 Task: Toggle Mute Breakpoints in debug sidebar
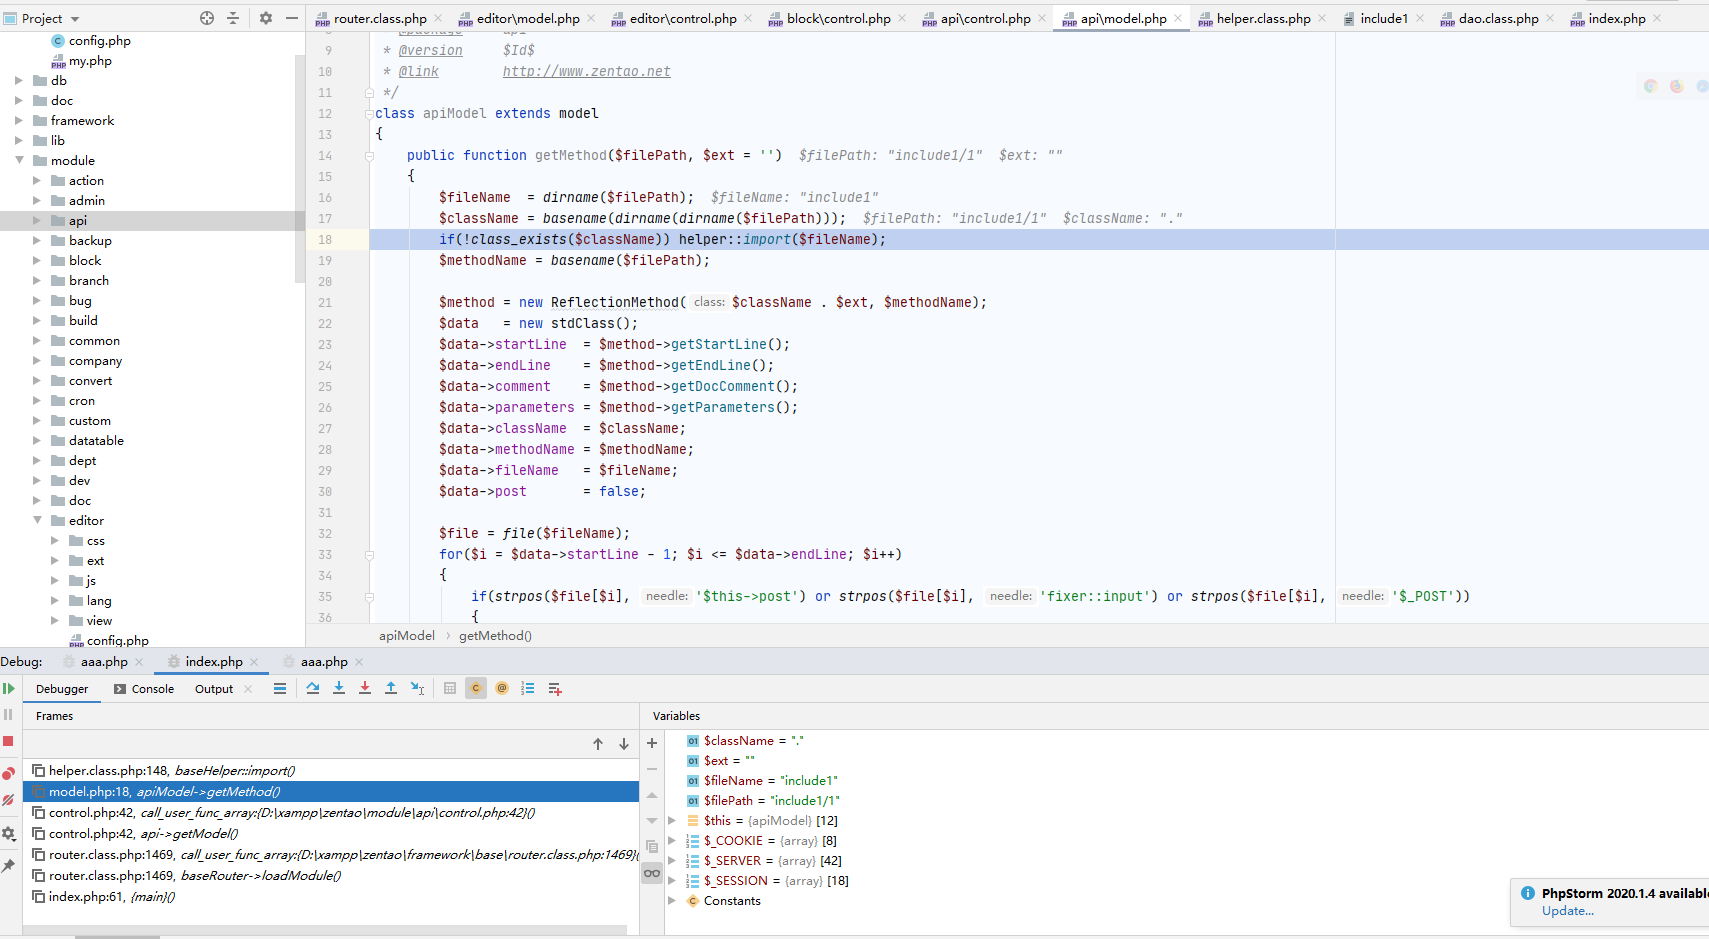(x=8, y=800)
